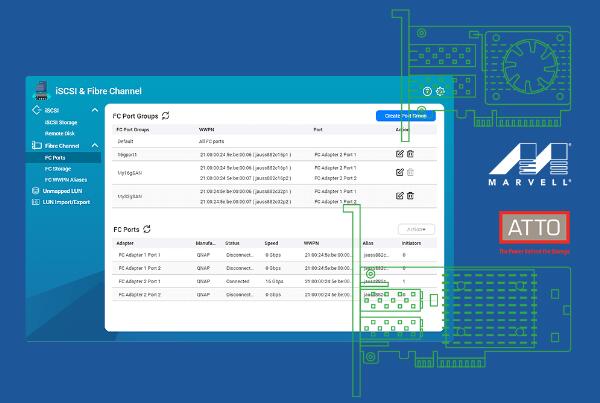Click the Speed column header
Image resolution: width=600 pixels, height=403 pixels.
[271, 243]
